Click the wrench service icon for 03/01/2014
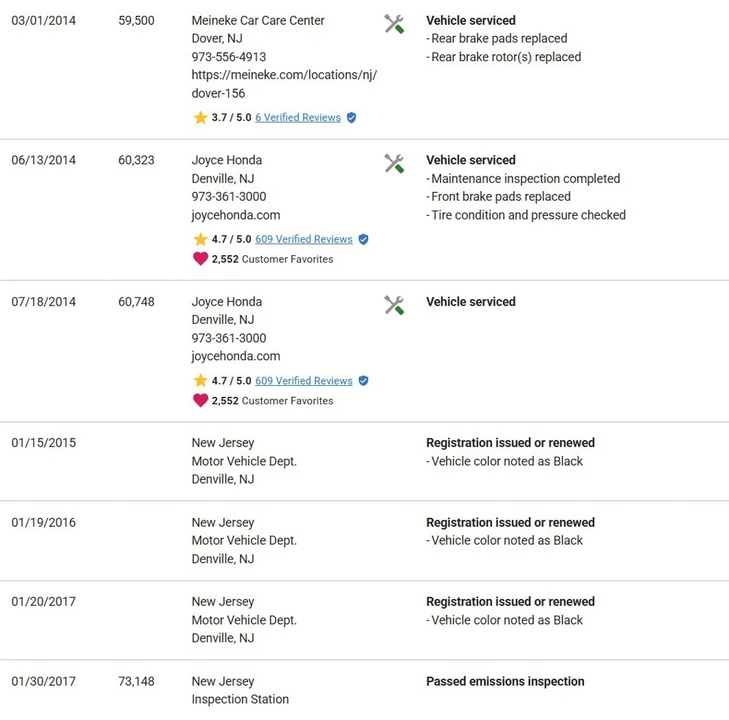The height and width of the screenshot is (720, 729). coord(394,24)
